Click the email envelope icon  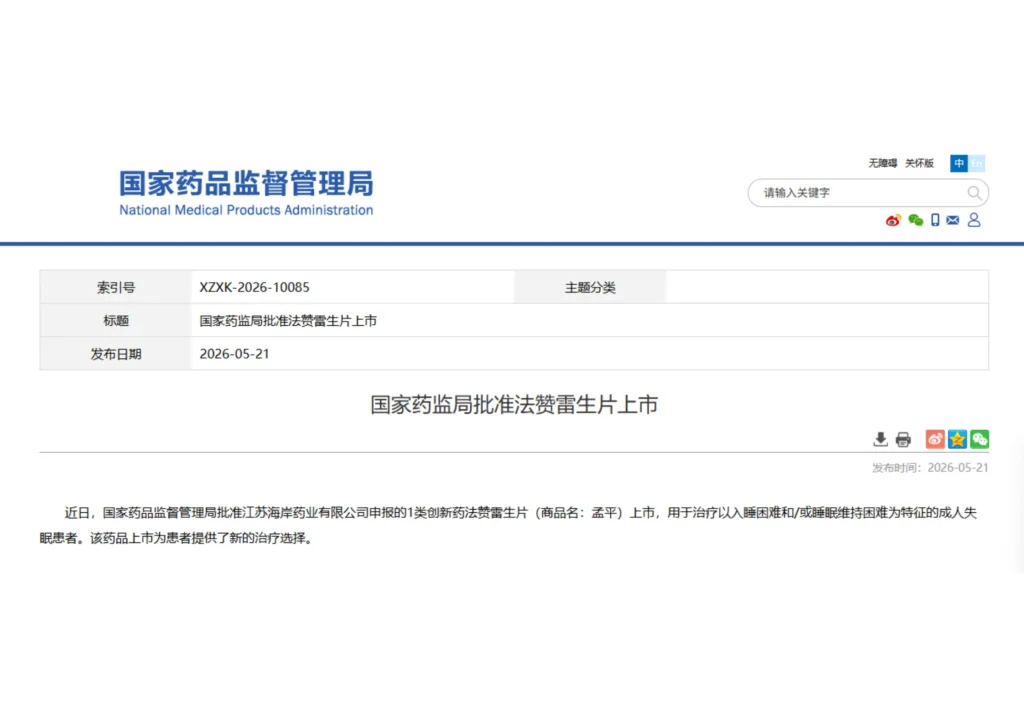point(953,220)
